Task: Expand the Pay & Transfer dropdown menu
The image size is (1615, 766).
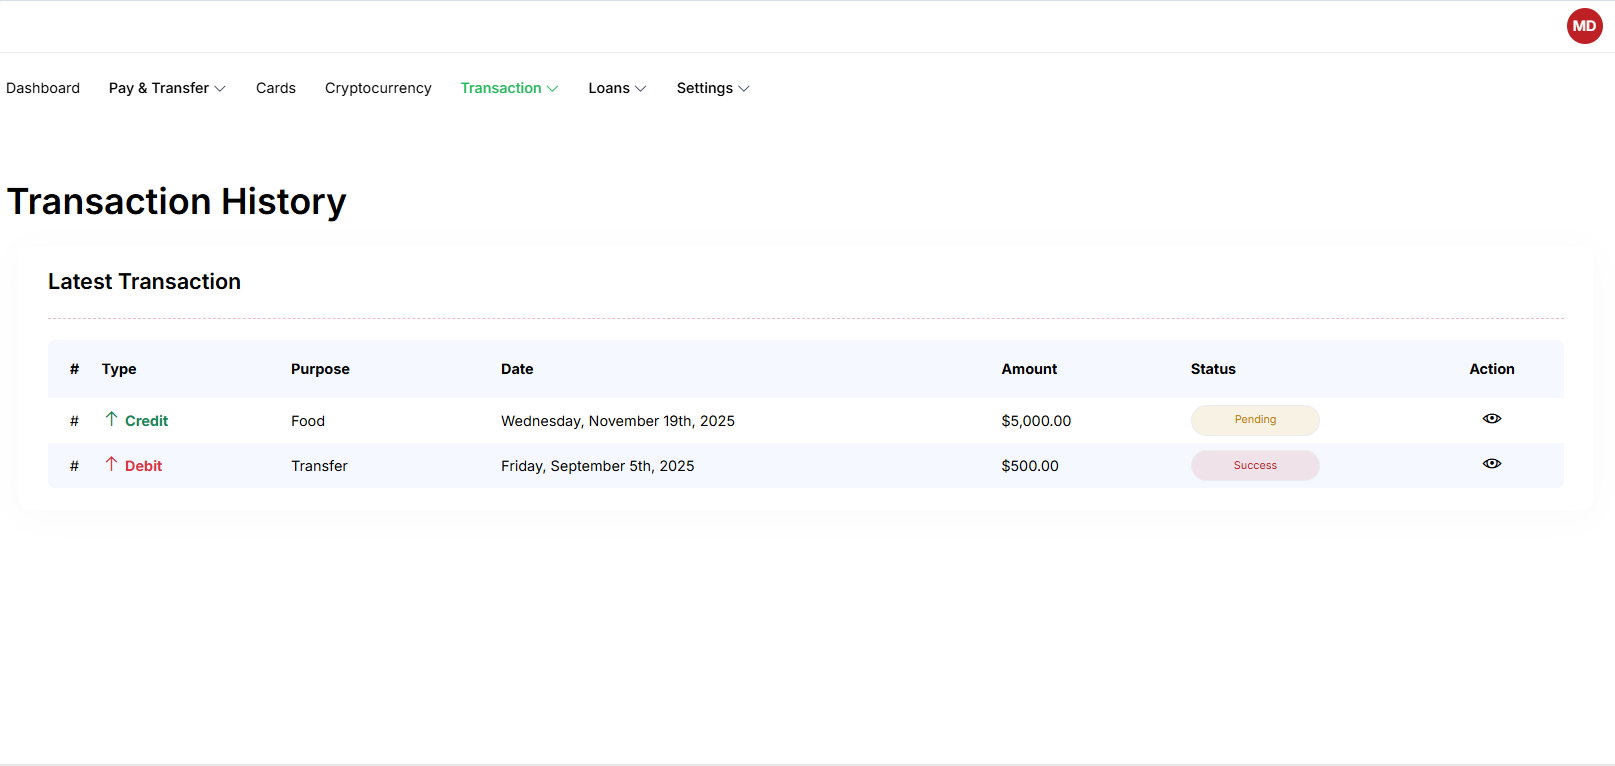Action: [167, 88]
